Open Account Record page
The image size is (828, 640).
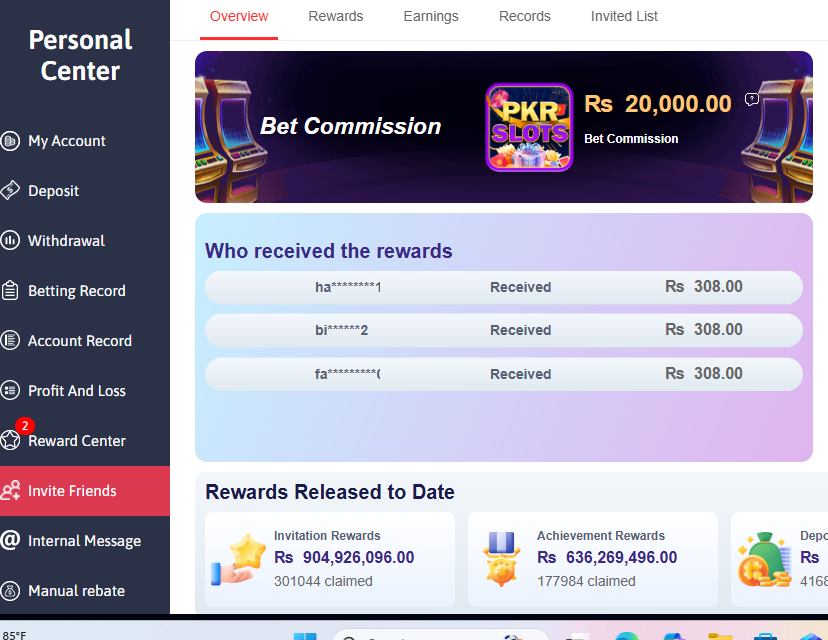(x=84, y=341)
